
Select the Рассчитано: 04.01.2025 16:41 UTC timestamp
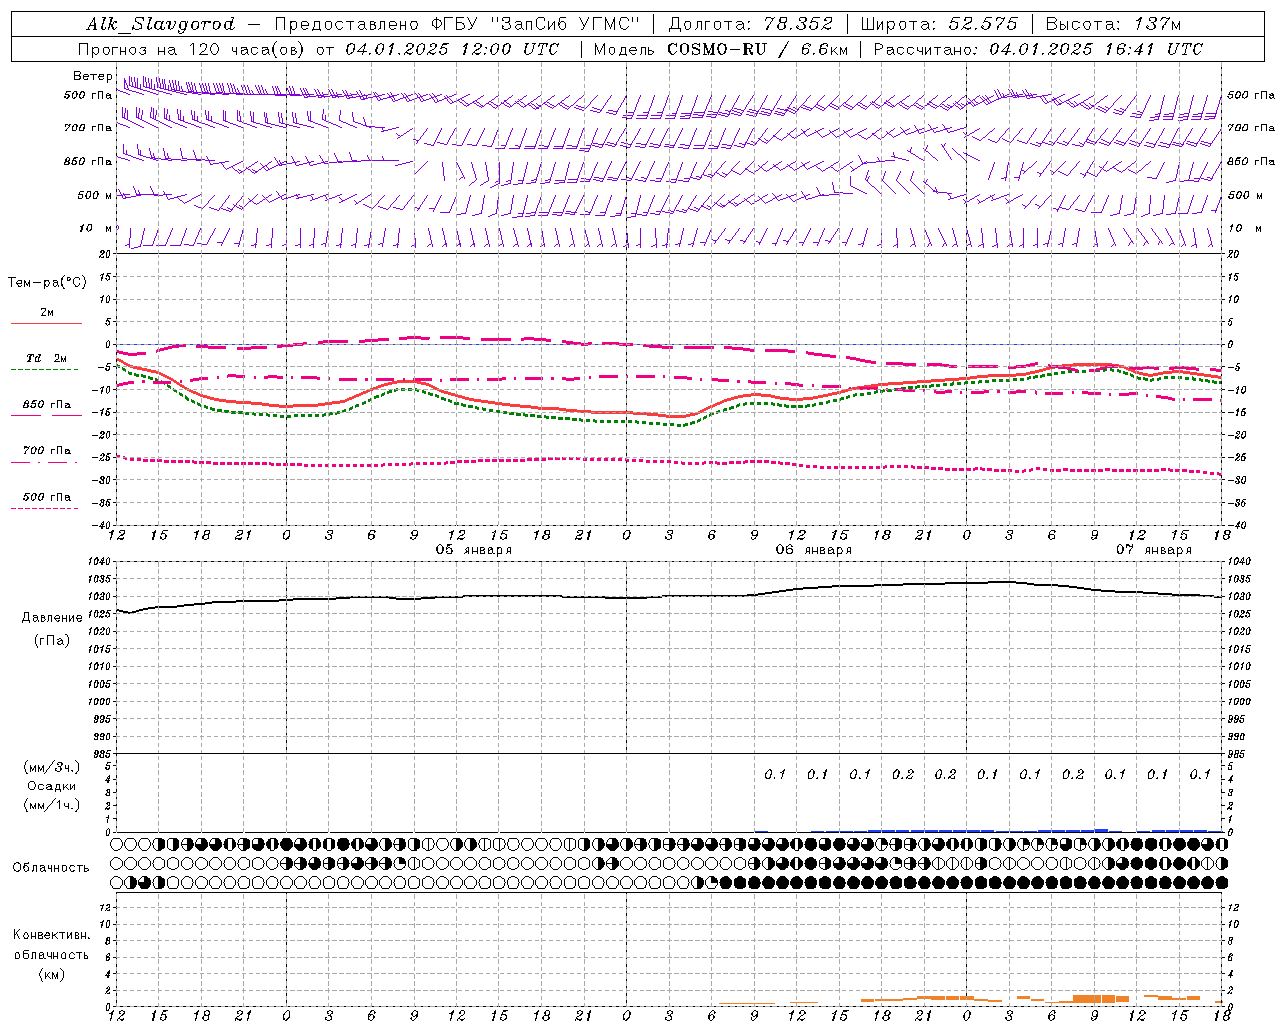[1038, 49]
